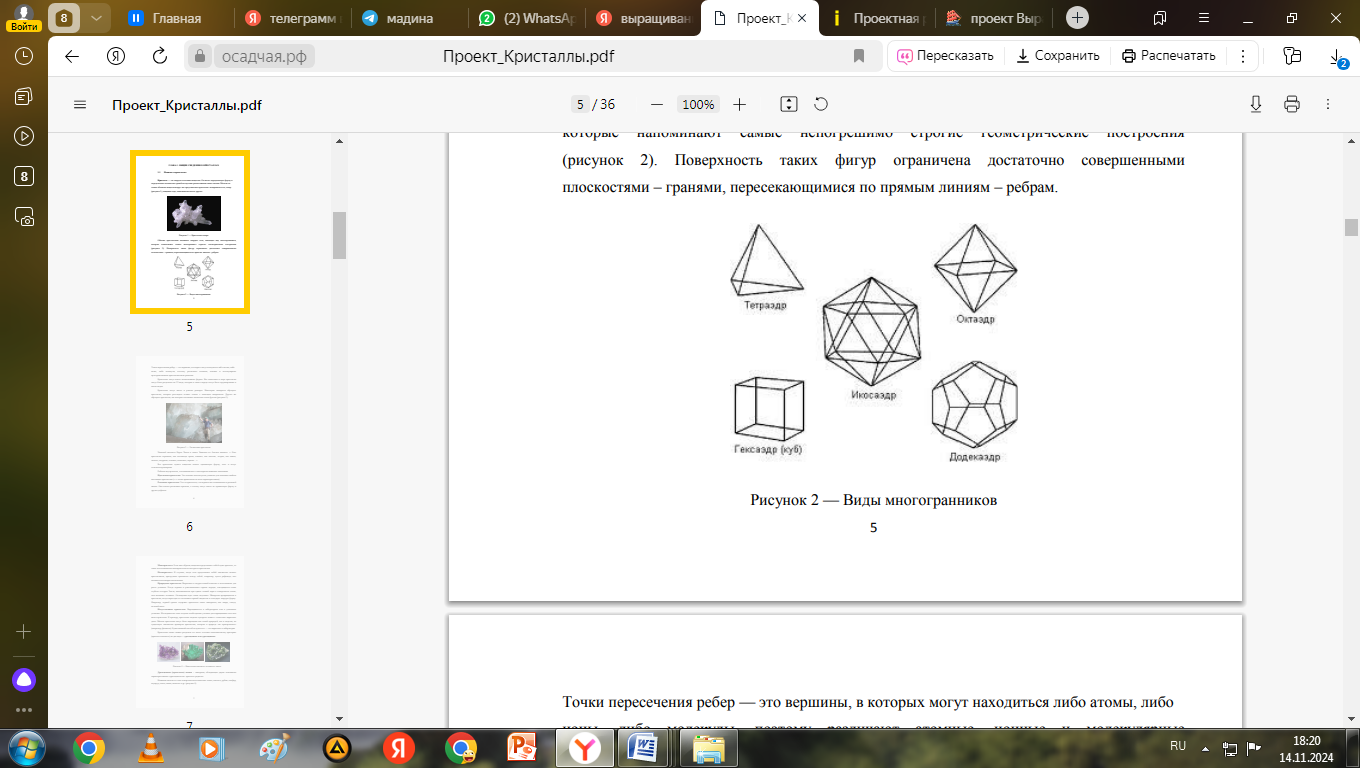Open zoom percentage 100% field
The width and height of the screenshot is (1360, 768).
pos(697,104)
